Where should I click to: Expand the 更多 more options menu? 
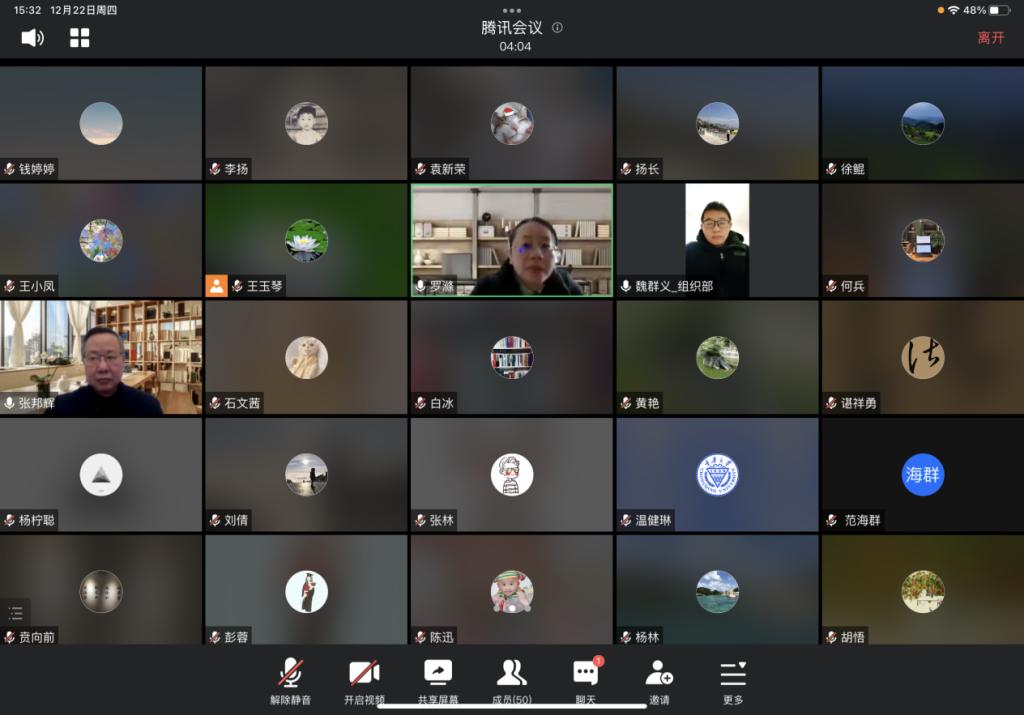733,680
